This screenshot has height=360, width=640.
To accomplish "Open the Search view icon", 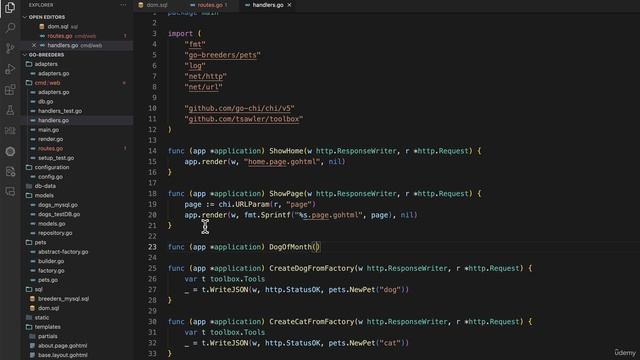I will (x=10, y=28).
